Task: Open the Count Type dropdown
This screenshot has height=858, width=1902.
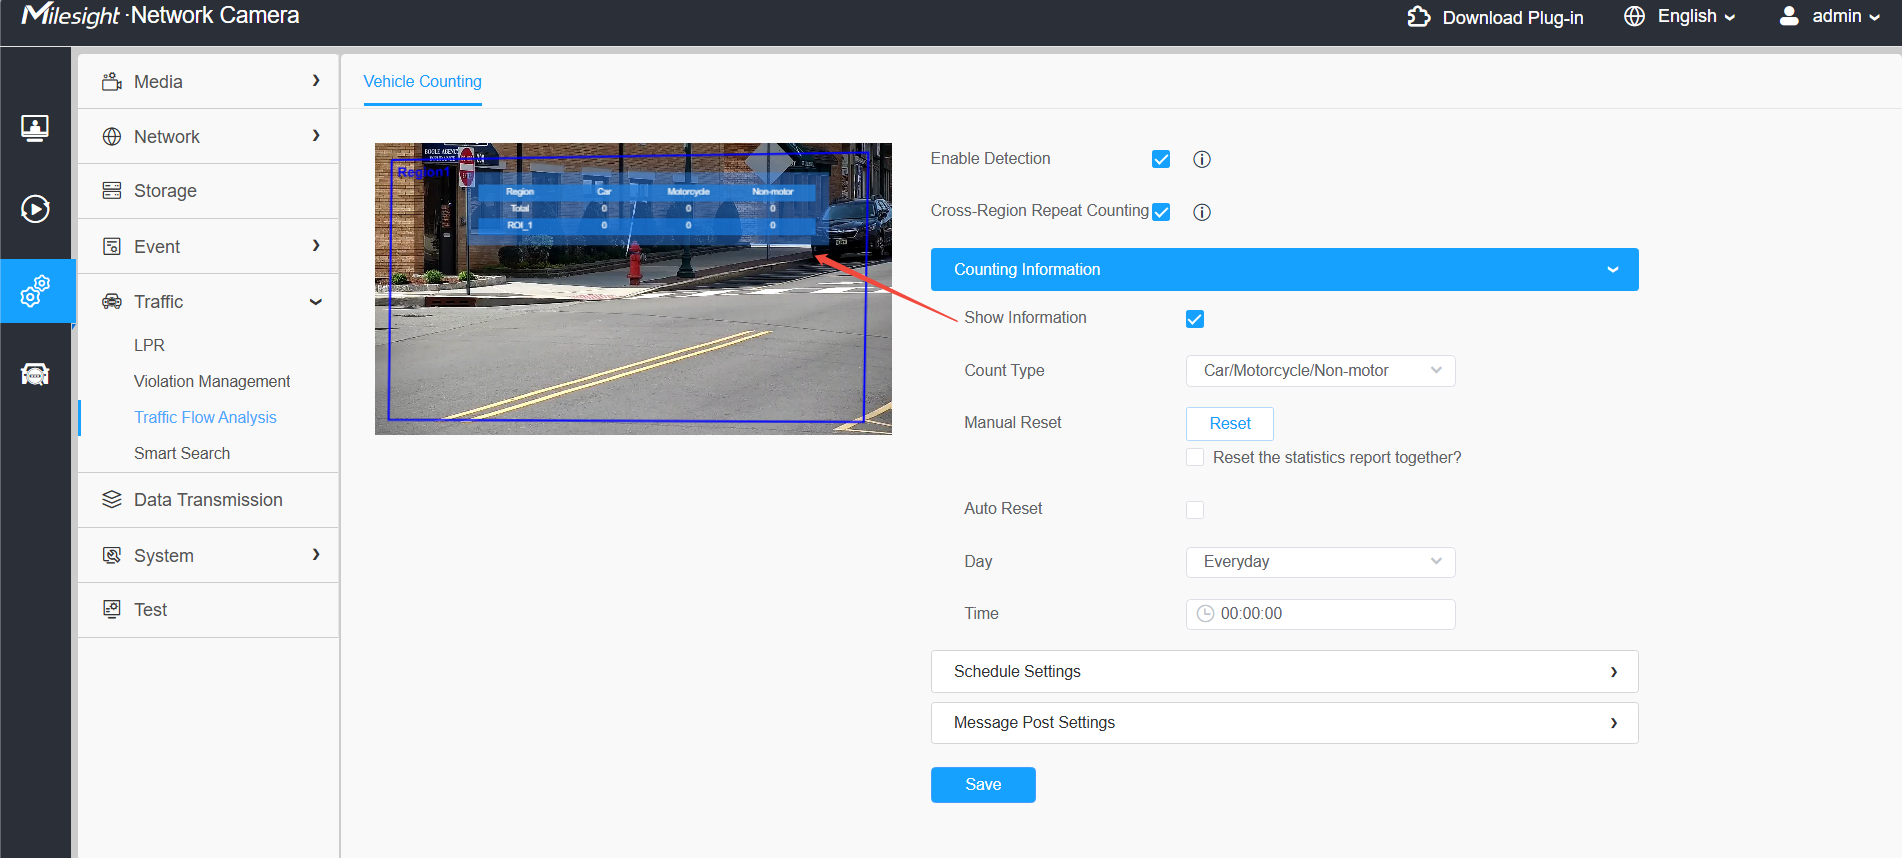Action: pyautogui.click(x=1320, y=371)
